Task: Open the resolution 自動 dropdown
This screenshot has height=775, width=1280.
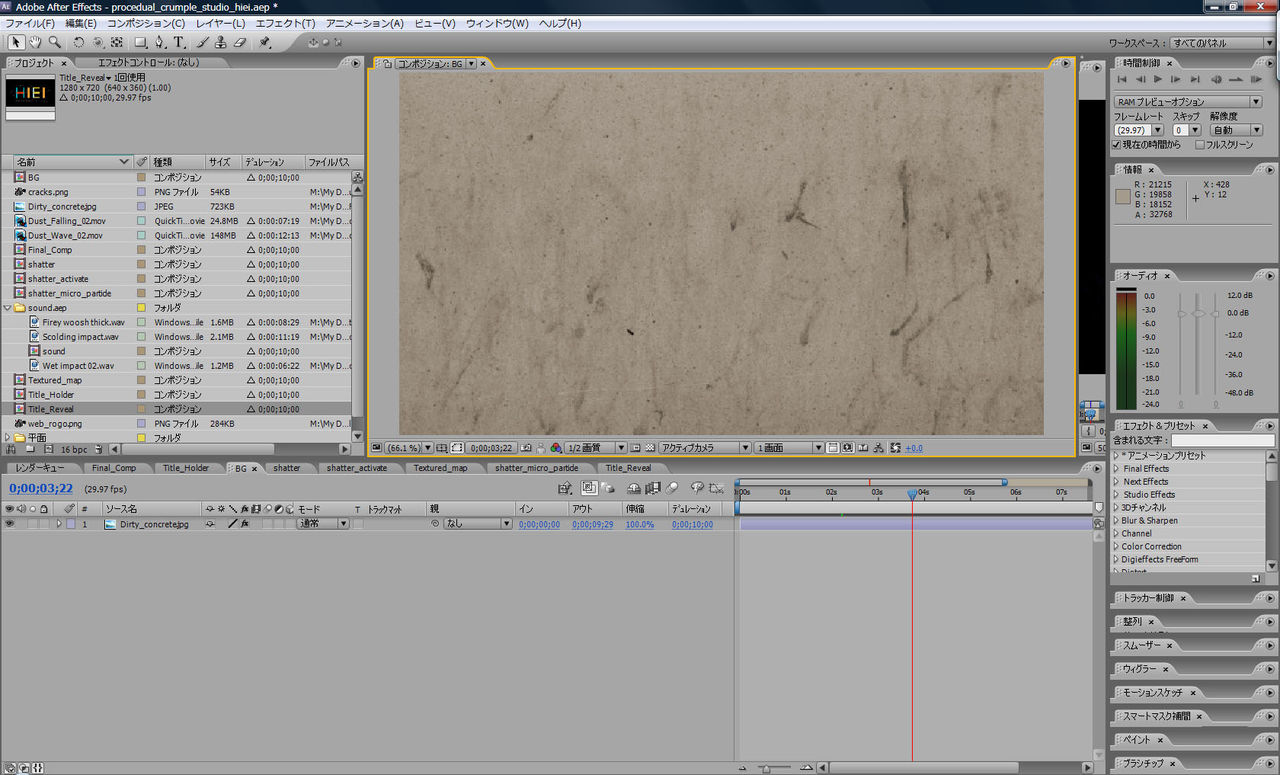Action: coord(1236,130)
